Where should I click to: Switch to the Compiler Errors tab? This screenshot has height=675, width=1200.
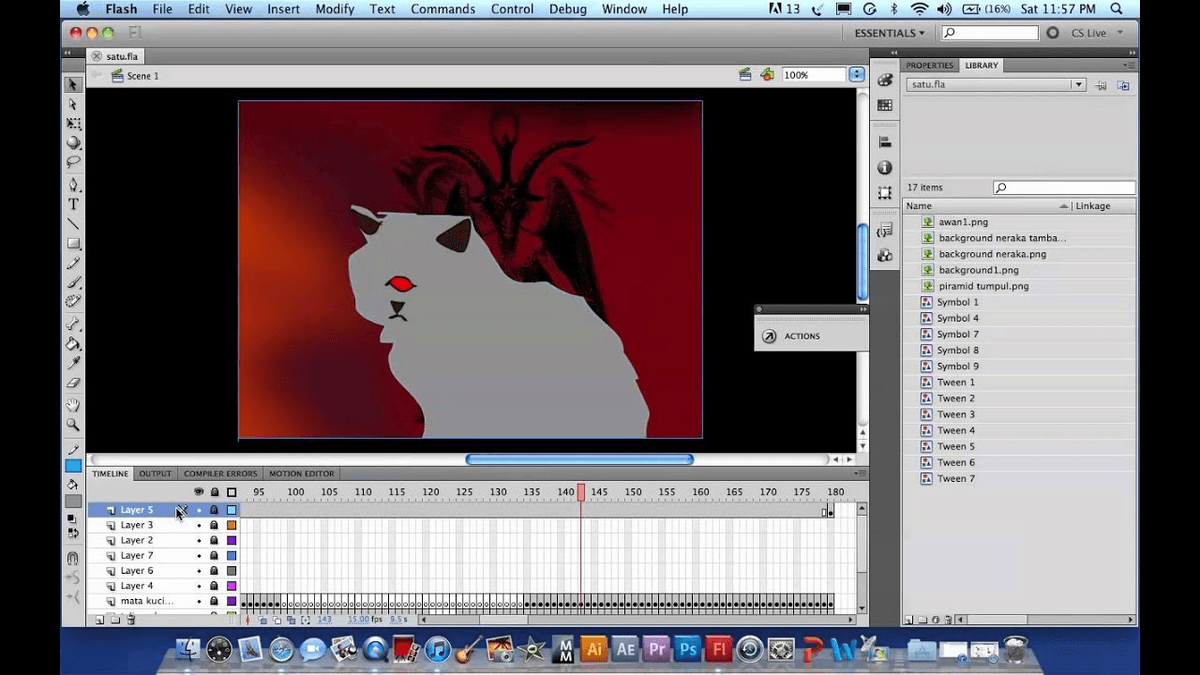[x=220, y=474]
